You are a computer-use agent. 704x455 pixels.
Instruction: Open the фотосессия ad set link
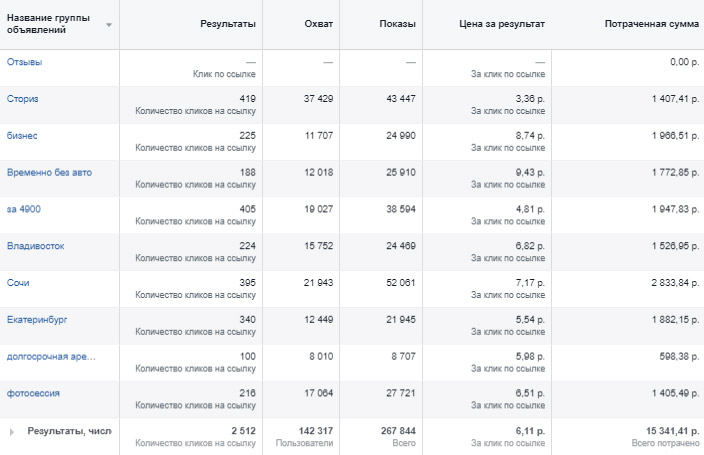35,393
